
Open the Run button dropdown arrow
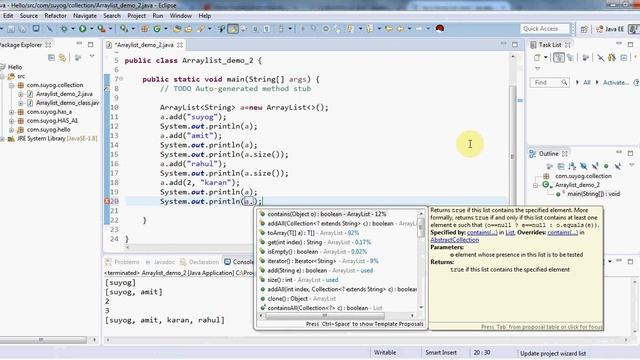click(91, 29)
